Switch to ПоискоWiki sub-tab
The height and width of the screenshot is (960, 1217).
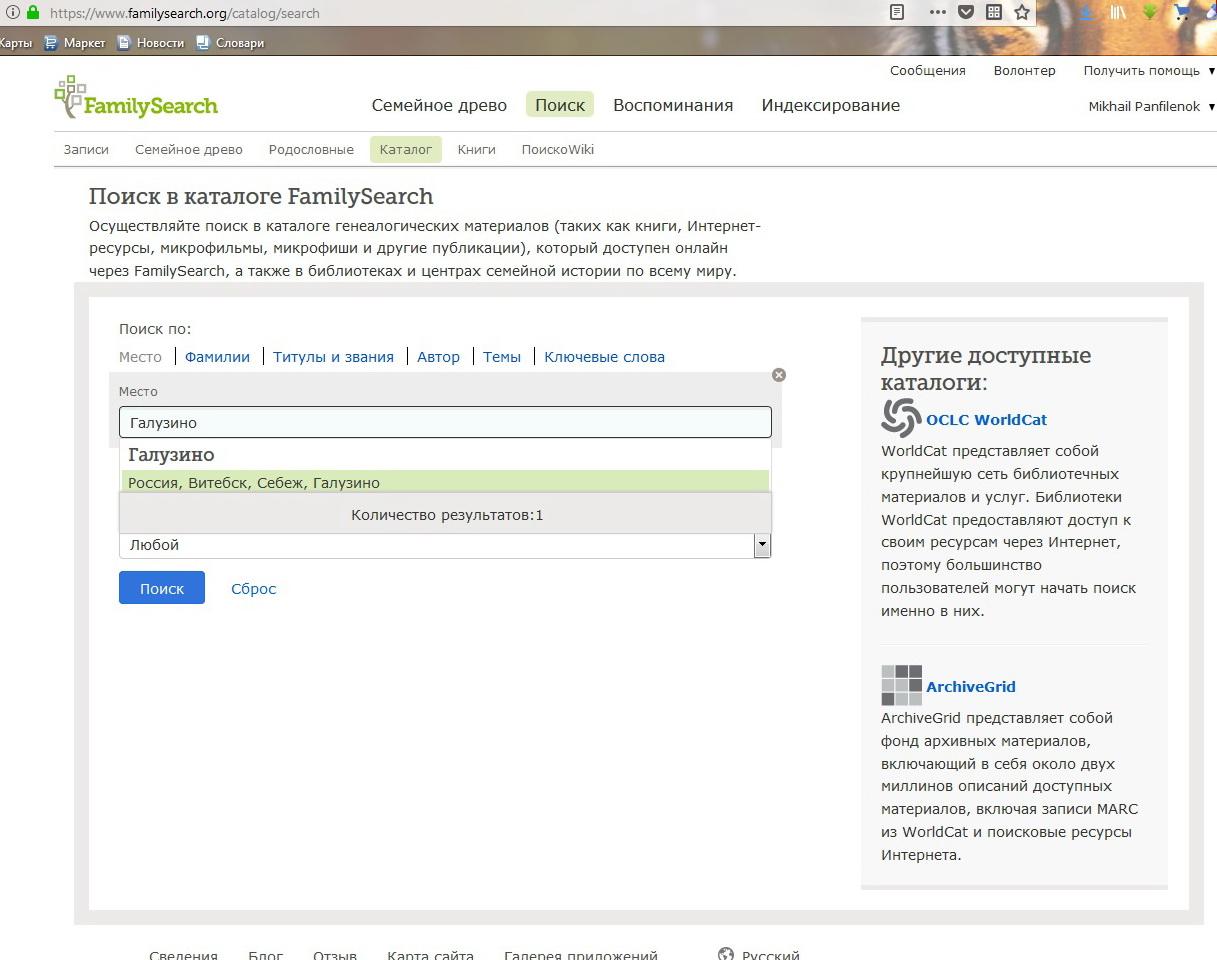coord(558,149)
